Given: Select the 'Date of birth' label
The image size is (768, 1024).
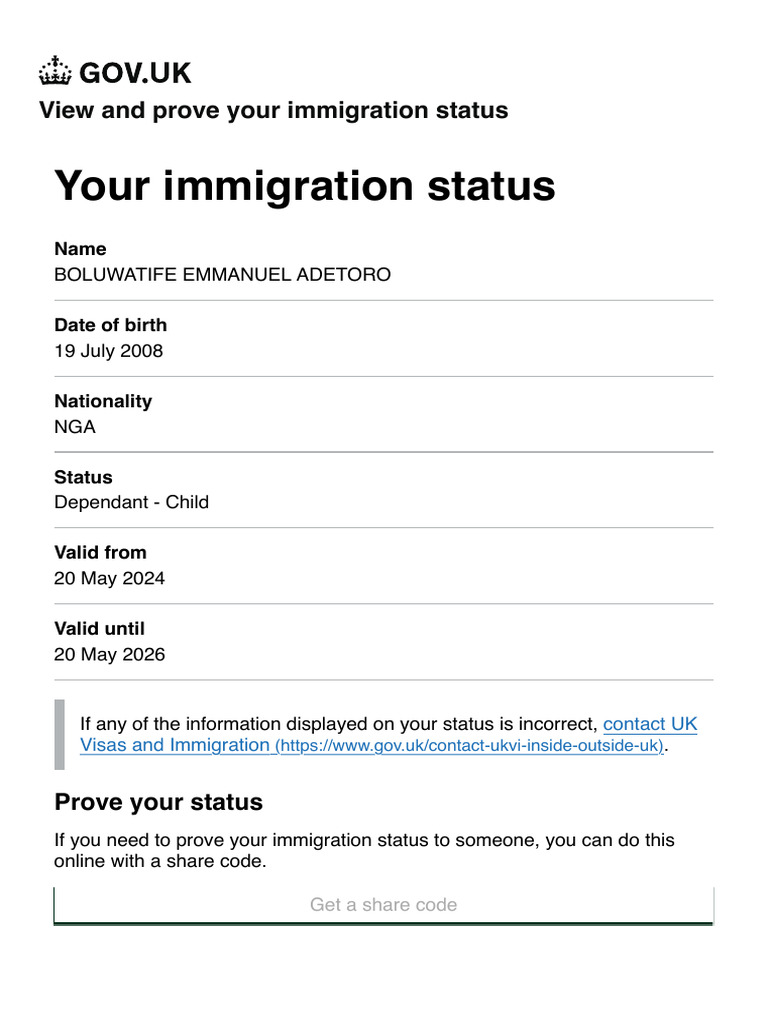Looking at the screenshot, I should pos(110,325).
